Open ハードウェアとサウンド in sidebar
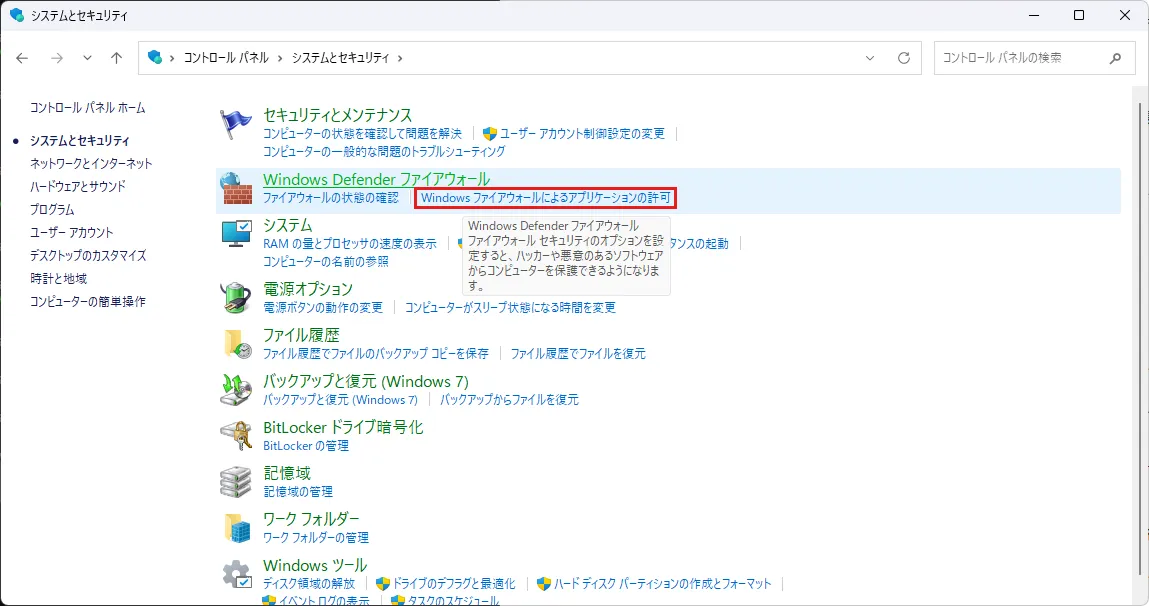 pos(78,186)
